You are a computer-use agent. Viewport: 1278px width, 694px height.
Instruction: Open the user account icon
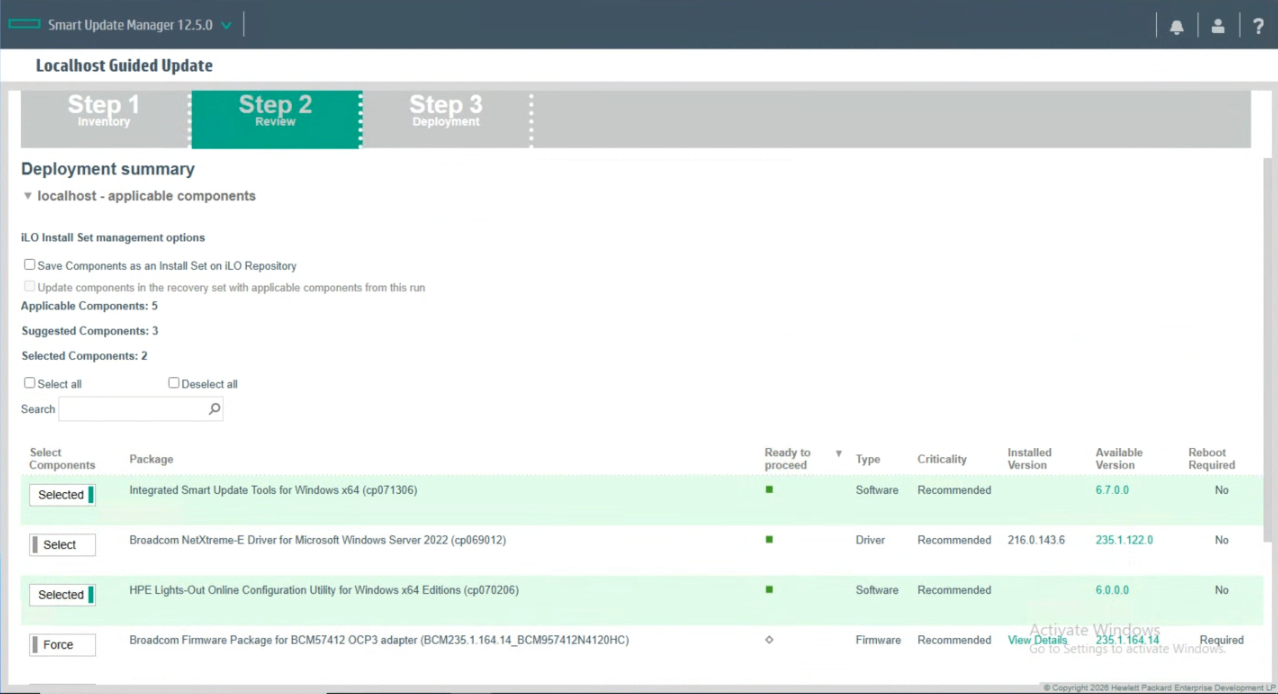1217,27
